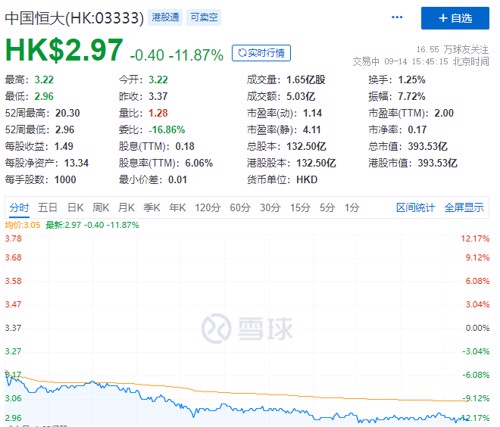Click the 量比 value 1.28
The width and height of the screenshot is (500, 427).
158,113
